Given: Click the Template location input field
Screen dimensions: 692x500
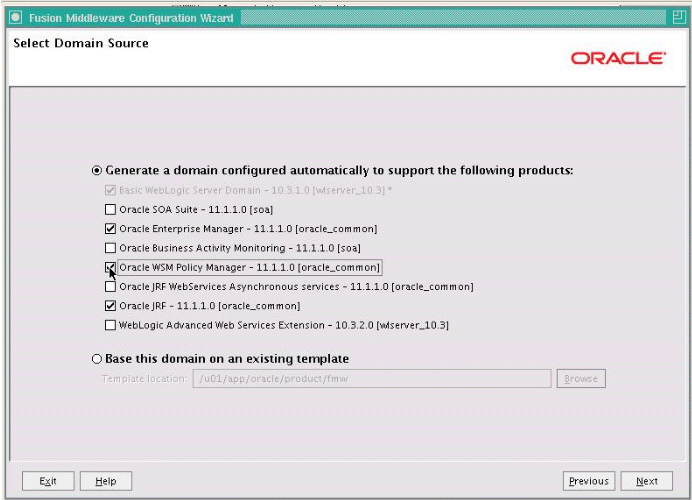Looking at the screenshot, I should pos(372,379).
